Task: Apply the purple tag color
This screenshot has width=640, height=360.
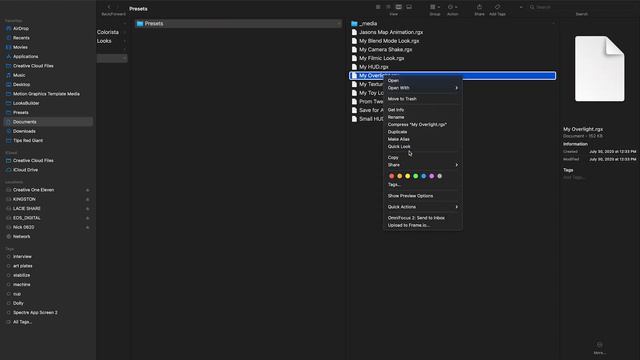Action: (431, 176)
